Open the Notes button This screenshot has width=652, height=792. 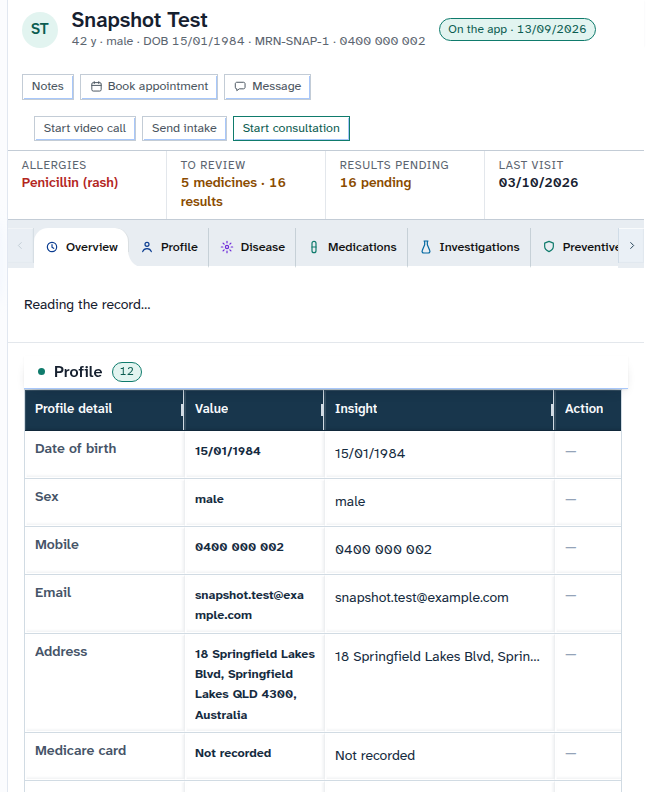47,86
